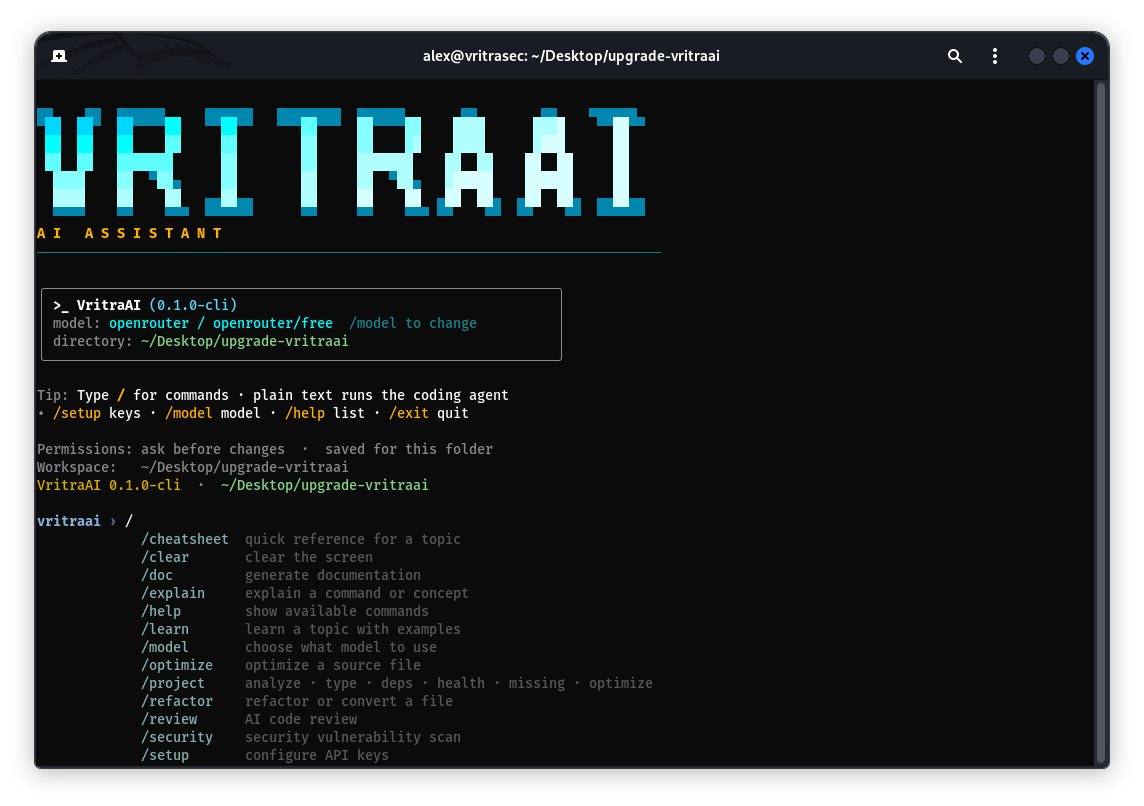This screenshot has height=806, width=1144.
Task: Choose the /doc command in list
Action: point(157,575)
